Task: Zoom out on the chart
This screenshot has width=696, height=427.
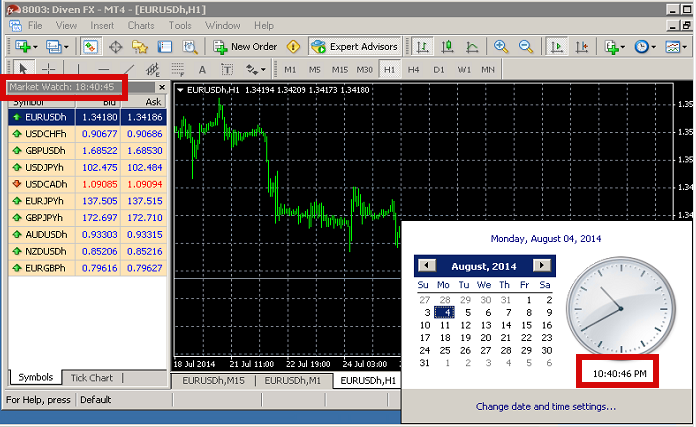Action: pos(526,47)
